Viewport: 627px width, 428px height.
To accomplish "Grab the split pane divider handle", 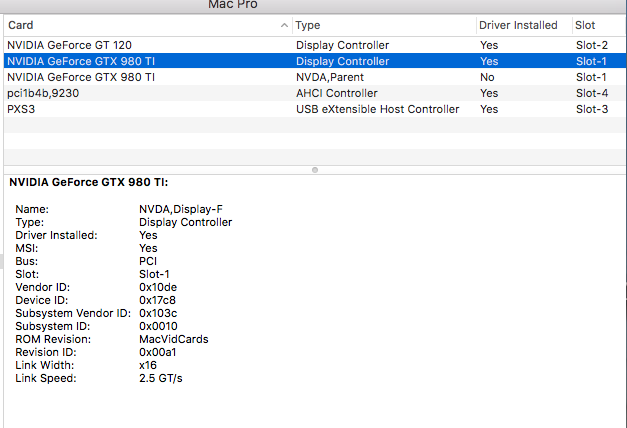I will tap(315, 170).
